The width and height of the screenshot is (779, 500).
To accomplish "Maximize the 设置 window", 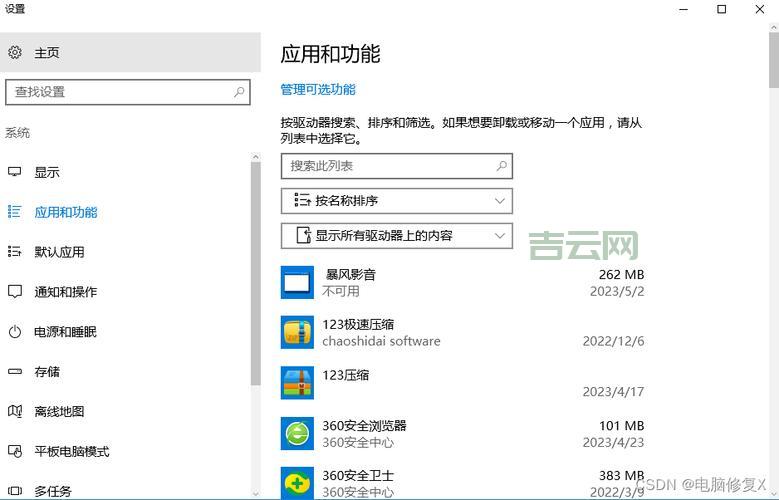I will [x=722, y=9].
